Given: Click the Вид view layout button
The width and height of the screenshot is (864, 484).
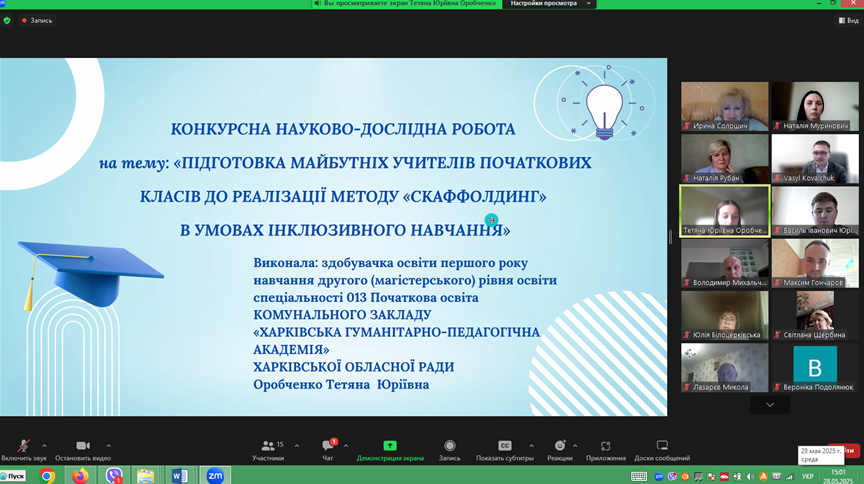Looking at the screenshot, I should click(x=849, y=20).
